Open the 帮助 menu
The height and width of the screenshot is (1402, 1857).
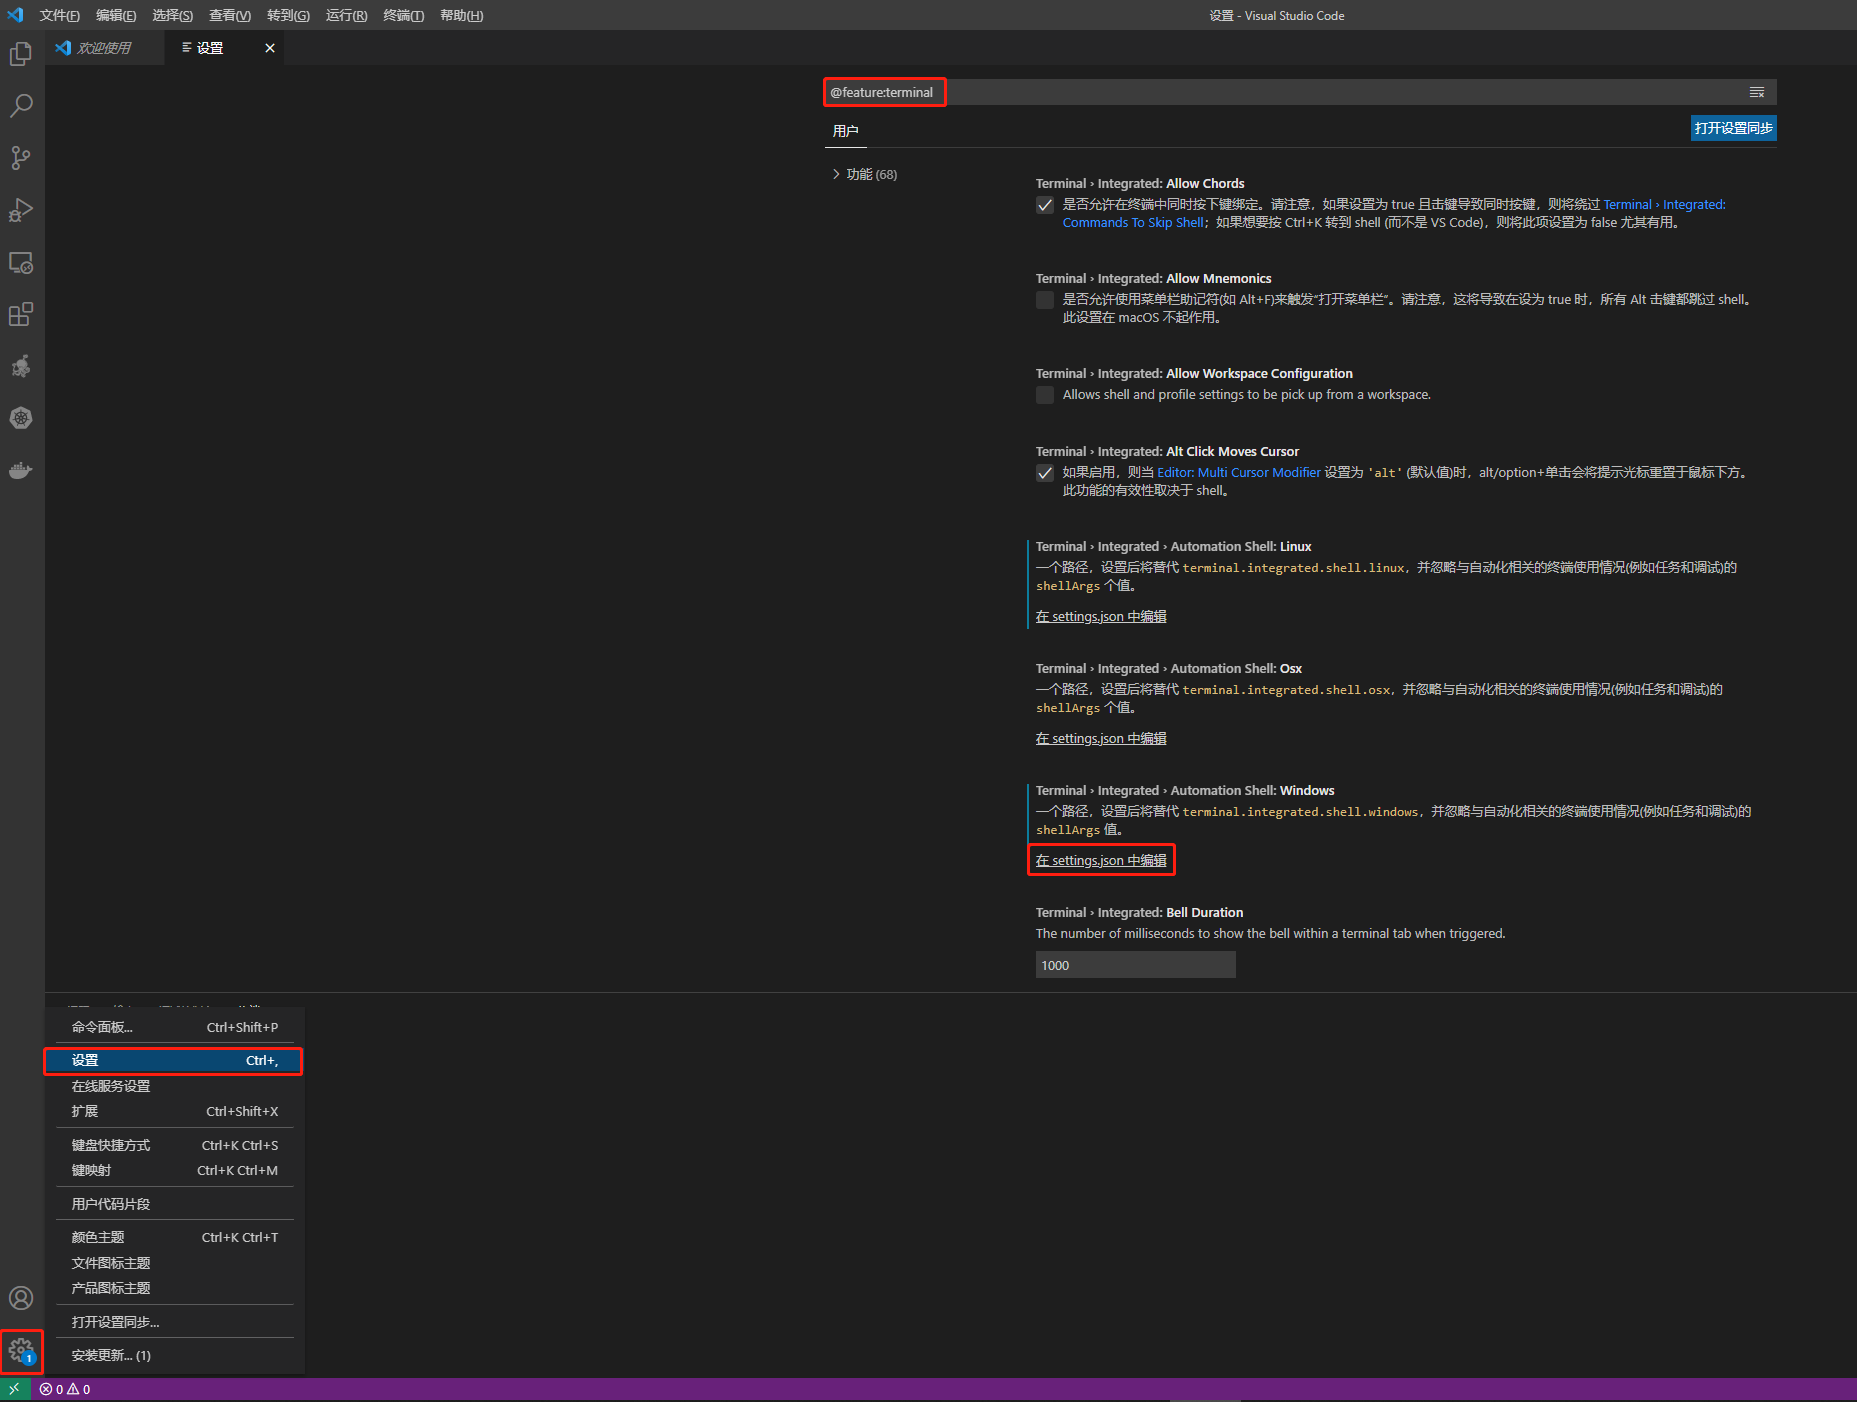click(x=461, y=15)
